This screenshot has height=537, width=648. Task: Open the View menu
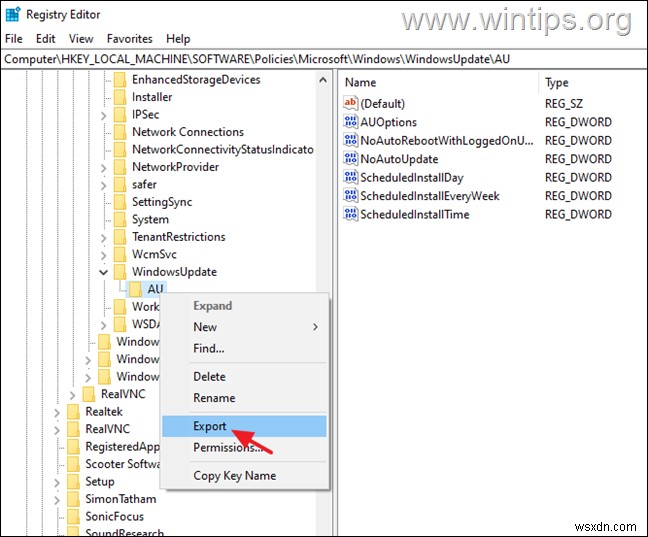(81, 39)
